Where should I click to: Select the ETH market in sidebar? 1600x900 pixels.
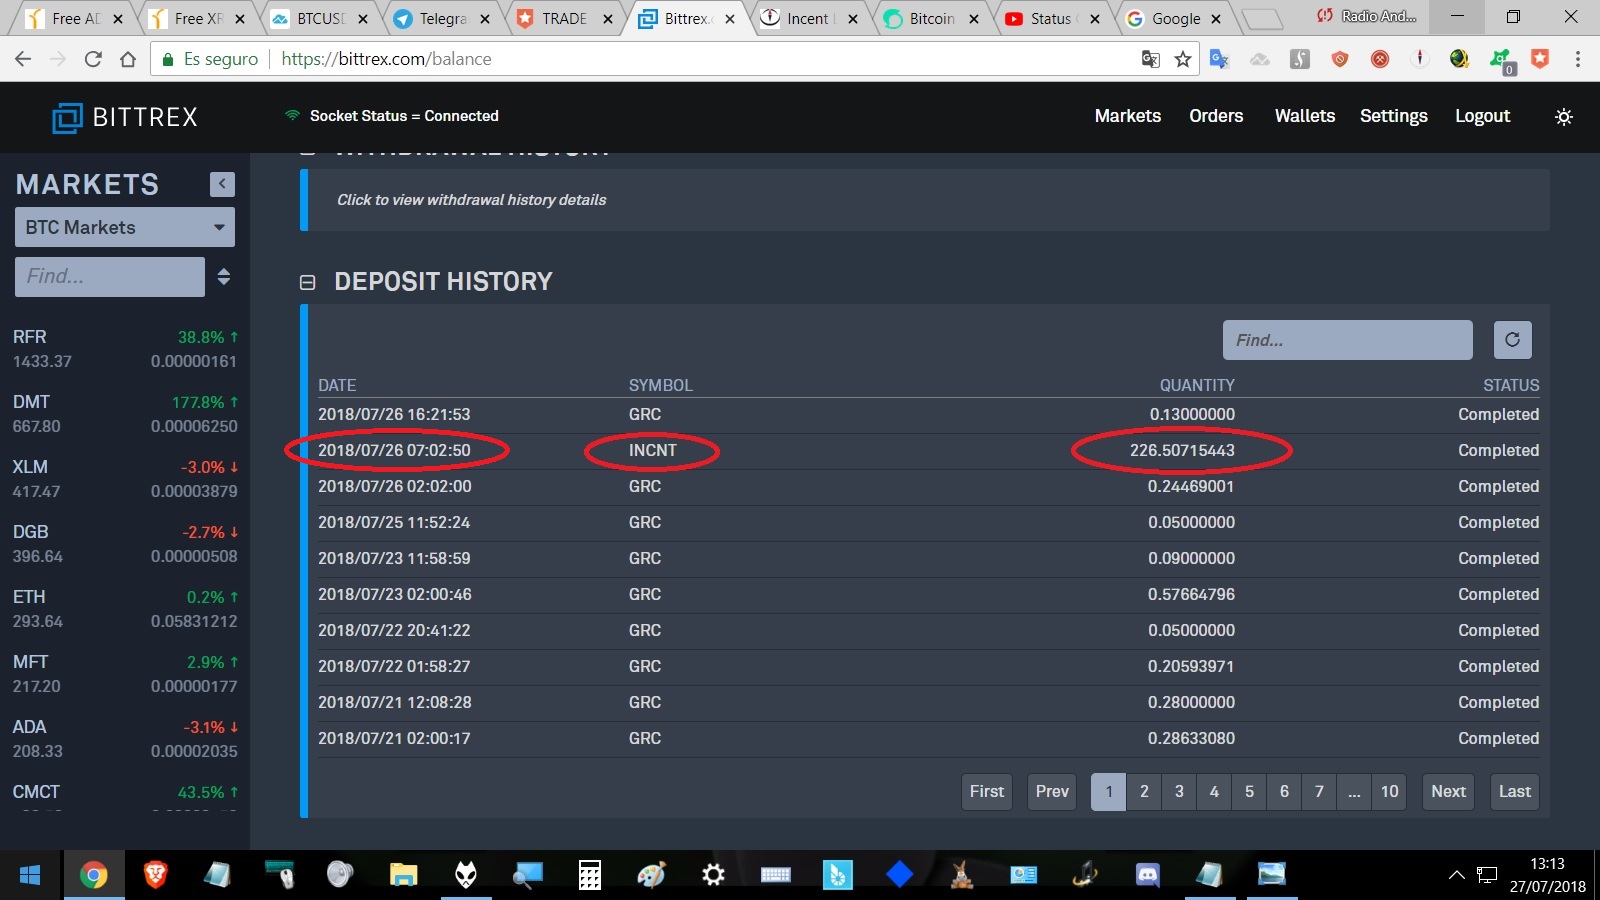pyautogui.click(x=125, y=609)
